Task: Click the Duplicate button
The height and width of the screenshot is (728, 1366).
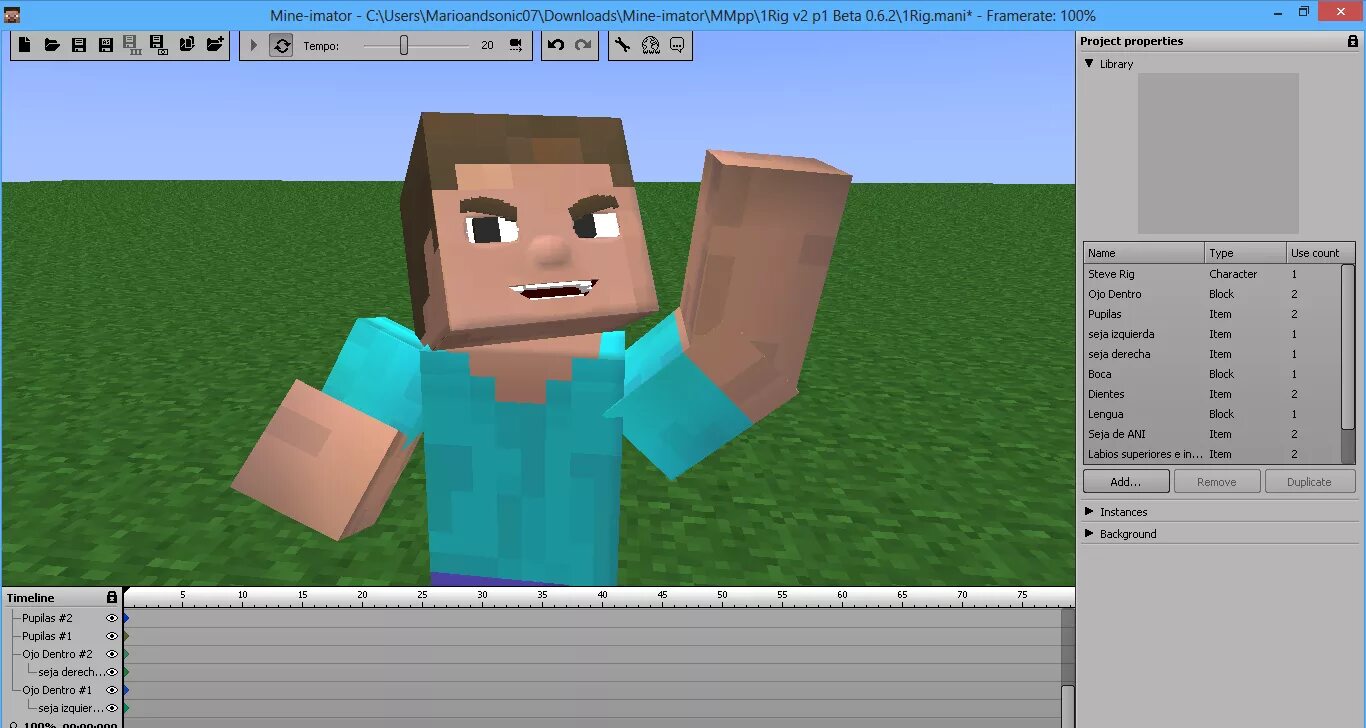Action: pos(1309,482)
